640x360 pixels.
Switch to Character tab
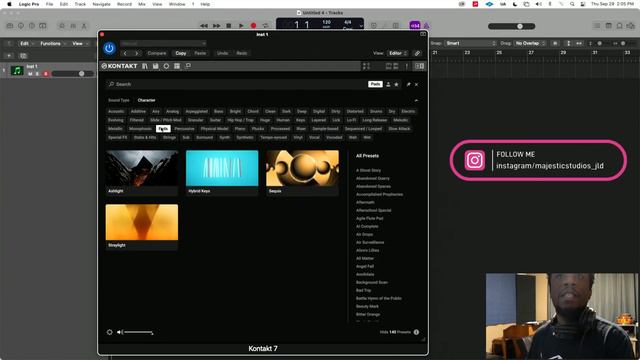point(147,100)
